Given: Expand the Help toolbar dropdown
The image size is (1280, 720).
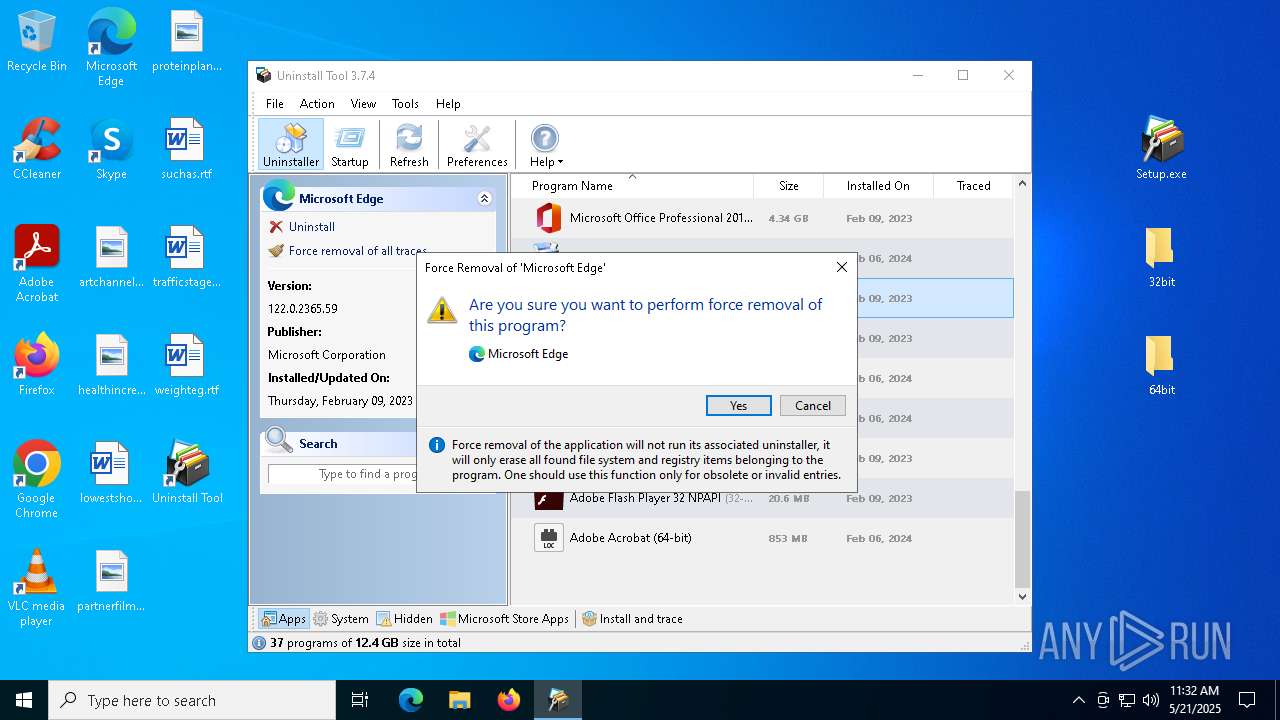Looking at the screenshot, I should point(546,145).
